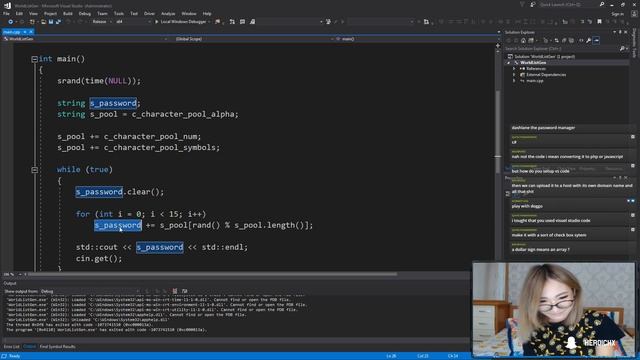Click Clear All icon in Output toolbar
This screenshot has height=360, width=640.
point(175,291)
